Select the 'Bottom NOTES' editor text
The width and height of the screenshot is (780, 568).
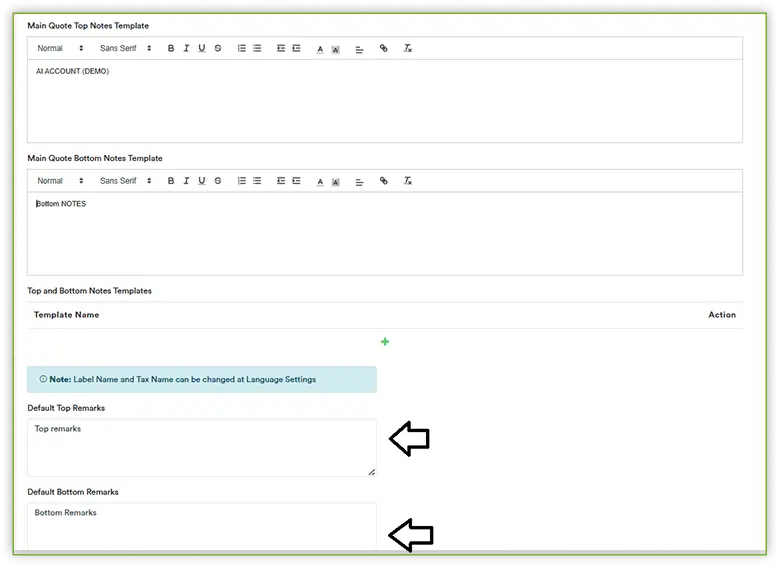click(61, 204)
